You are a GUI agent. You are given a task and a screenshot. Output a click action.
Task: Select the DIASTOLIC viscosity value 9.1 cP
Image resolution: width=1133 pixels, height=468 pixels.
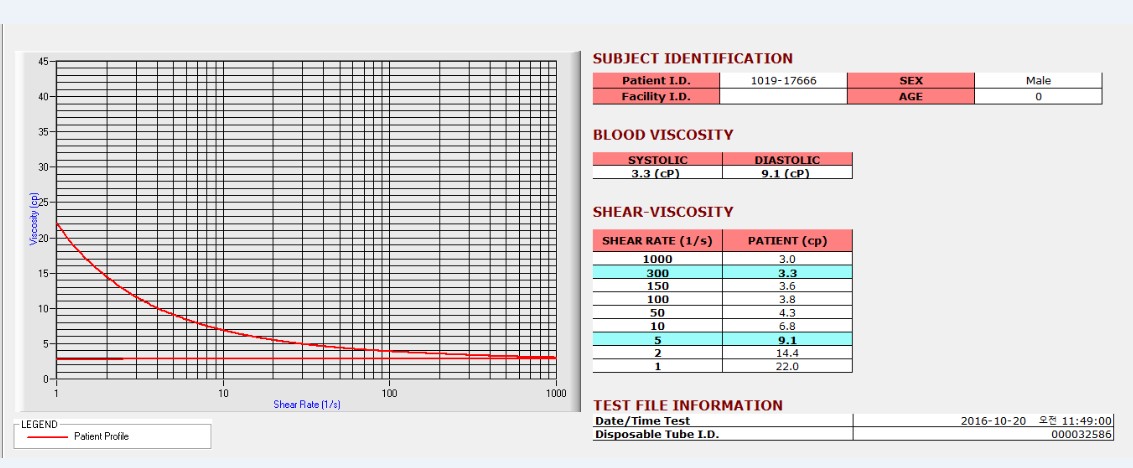click(788, 173)
